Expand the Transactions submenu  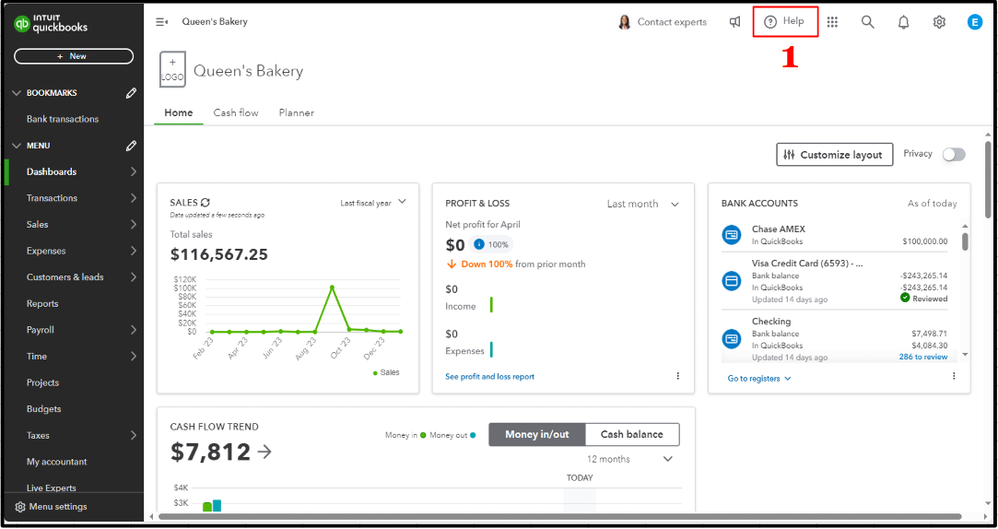134,198
